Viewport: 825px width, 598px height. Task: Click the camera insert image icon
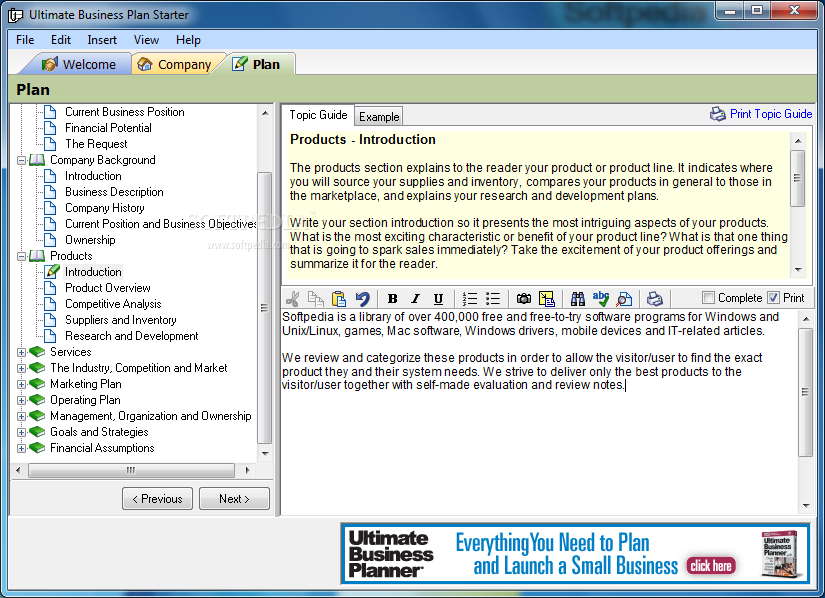[x=524, y=299]
